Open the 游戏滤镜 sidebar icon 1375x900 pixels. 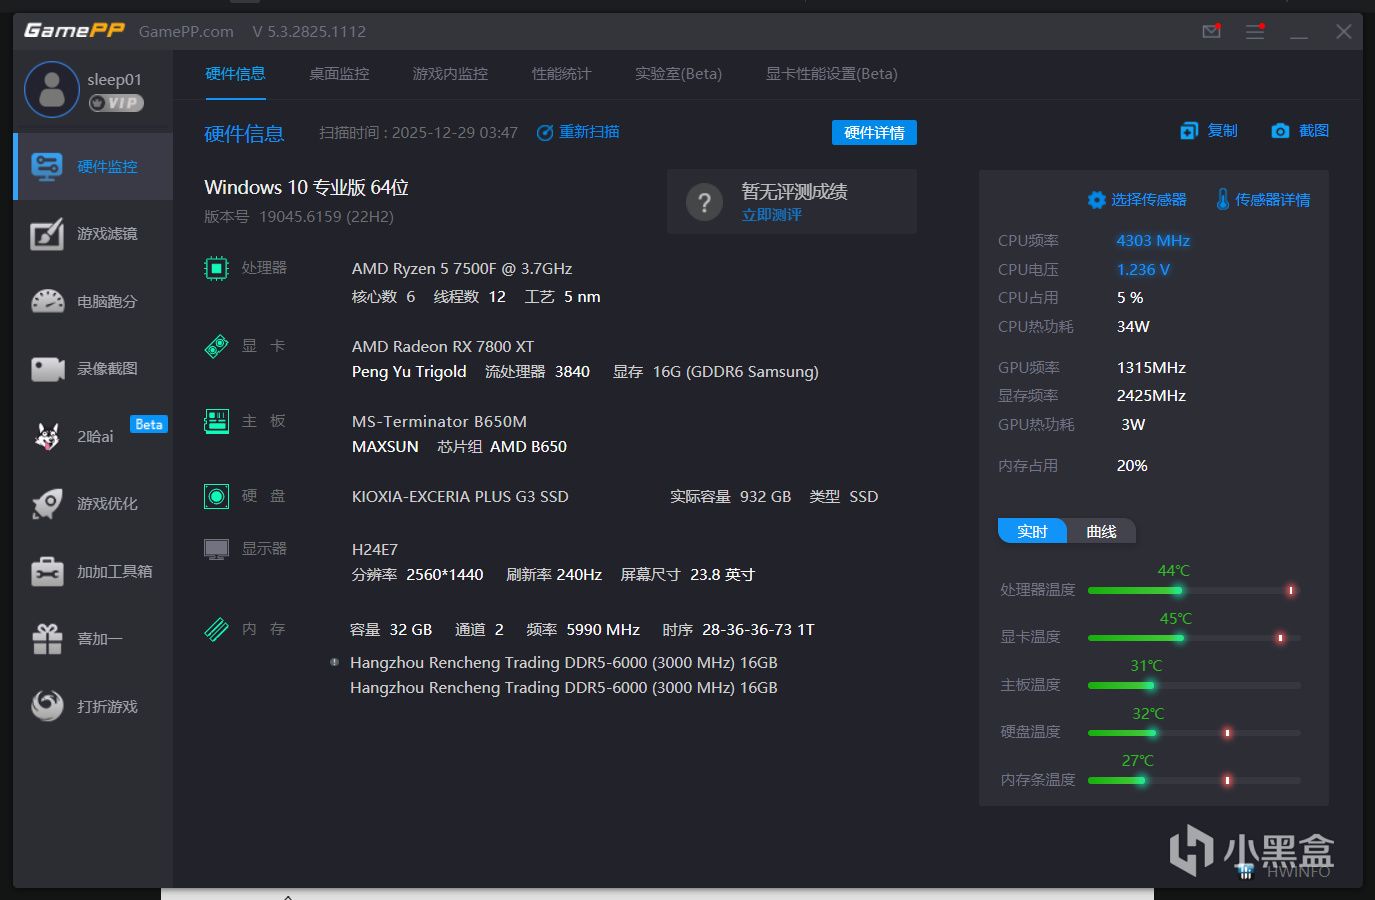pyautogui.click(x=47, y=234)
